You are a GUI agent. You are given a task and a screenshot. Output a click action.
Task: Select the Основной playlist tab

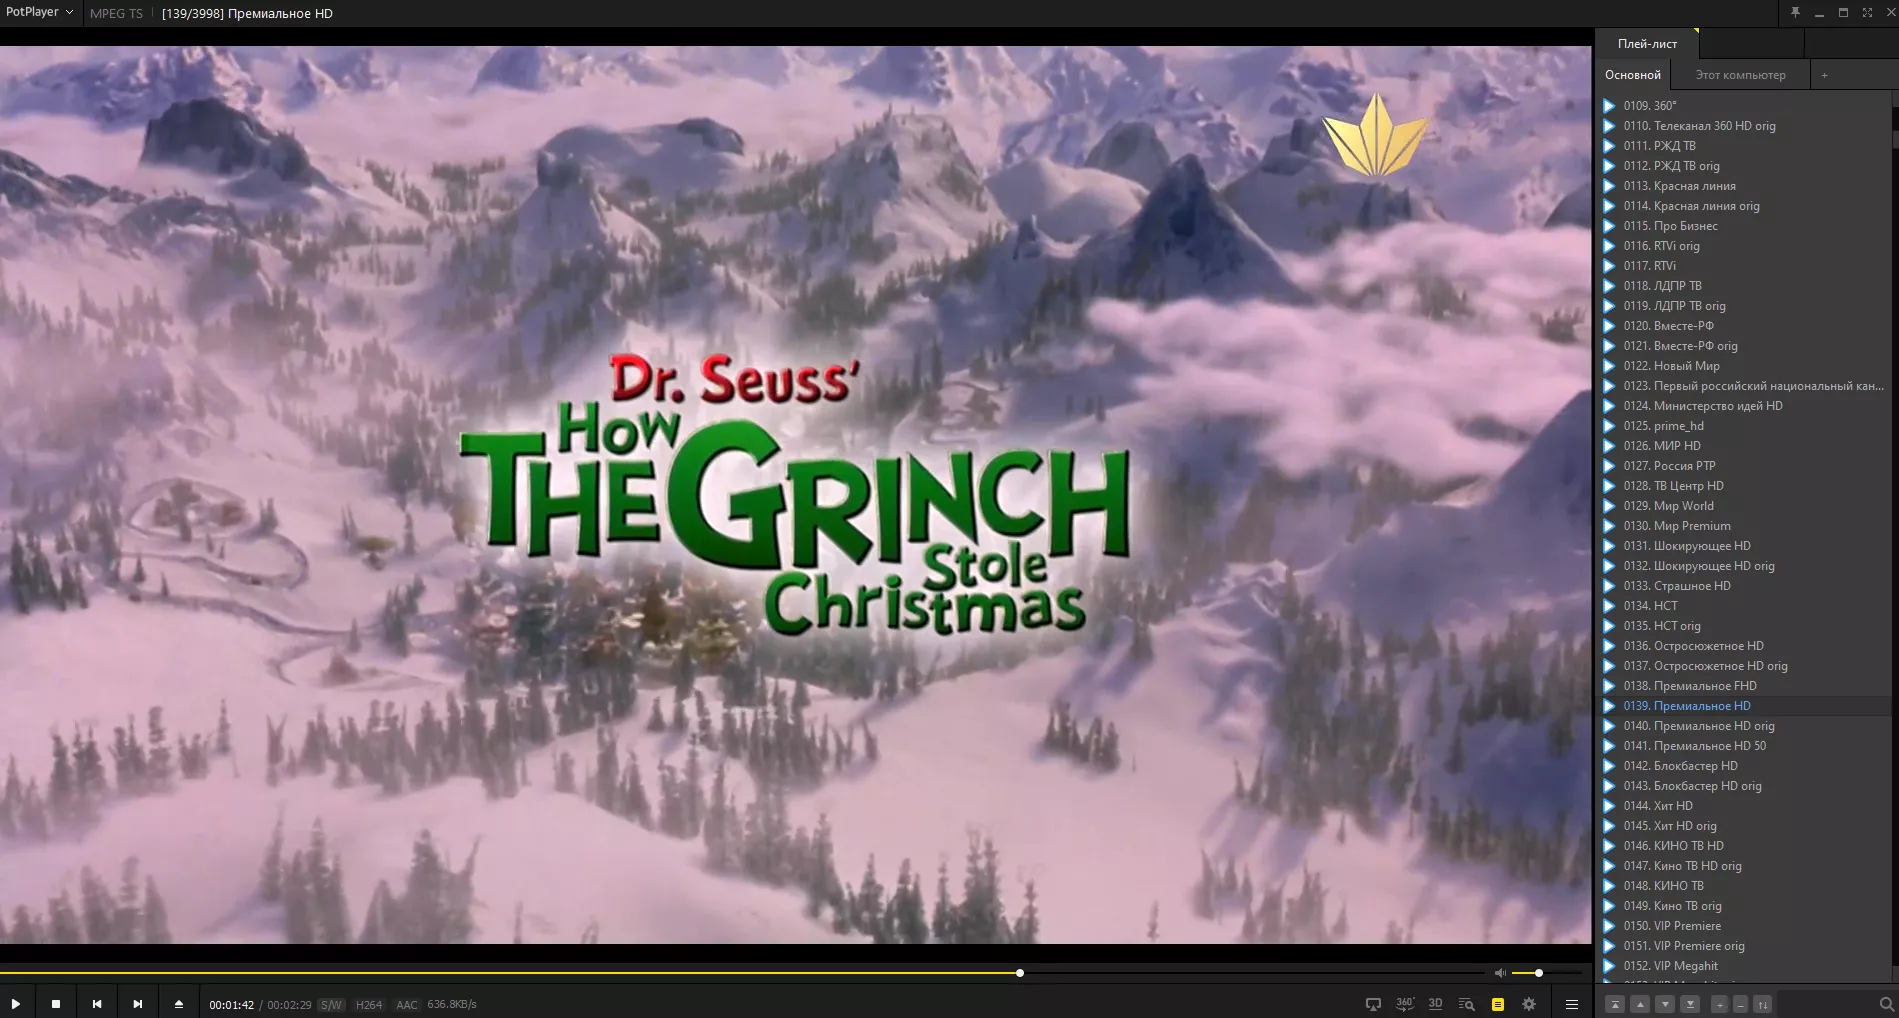point(1632,75)
